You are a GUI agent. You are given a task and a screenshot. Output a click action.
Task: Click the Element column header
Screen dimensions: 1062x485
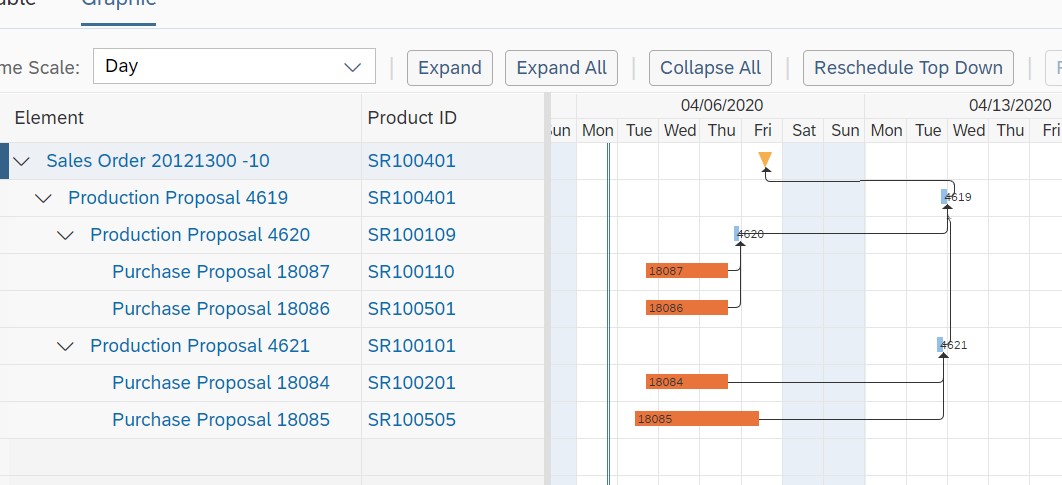(49, 118)
